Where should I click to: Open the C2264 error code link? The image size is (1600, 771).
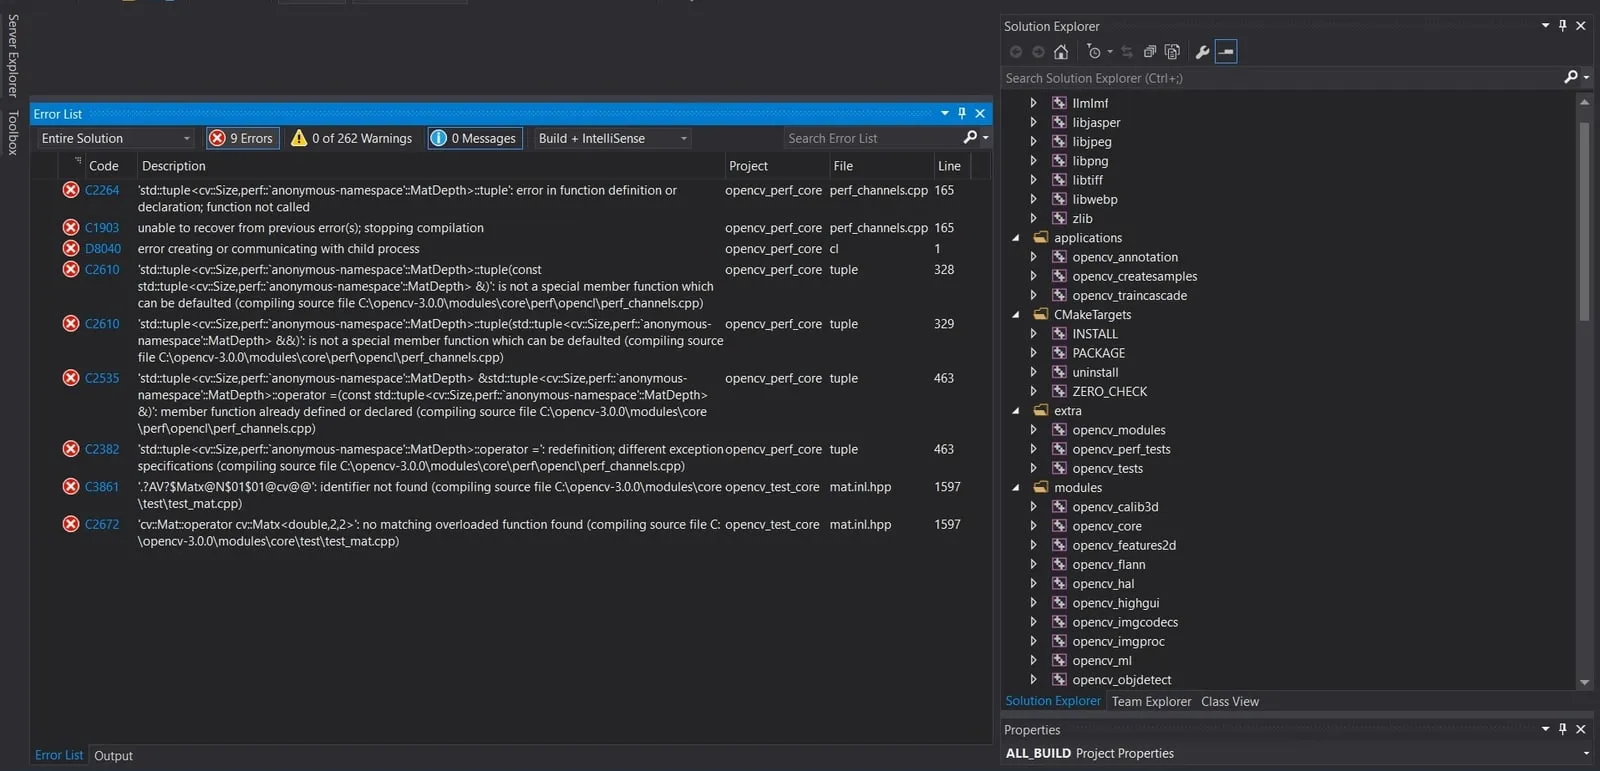pos(102,190)
